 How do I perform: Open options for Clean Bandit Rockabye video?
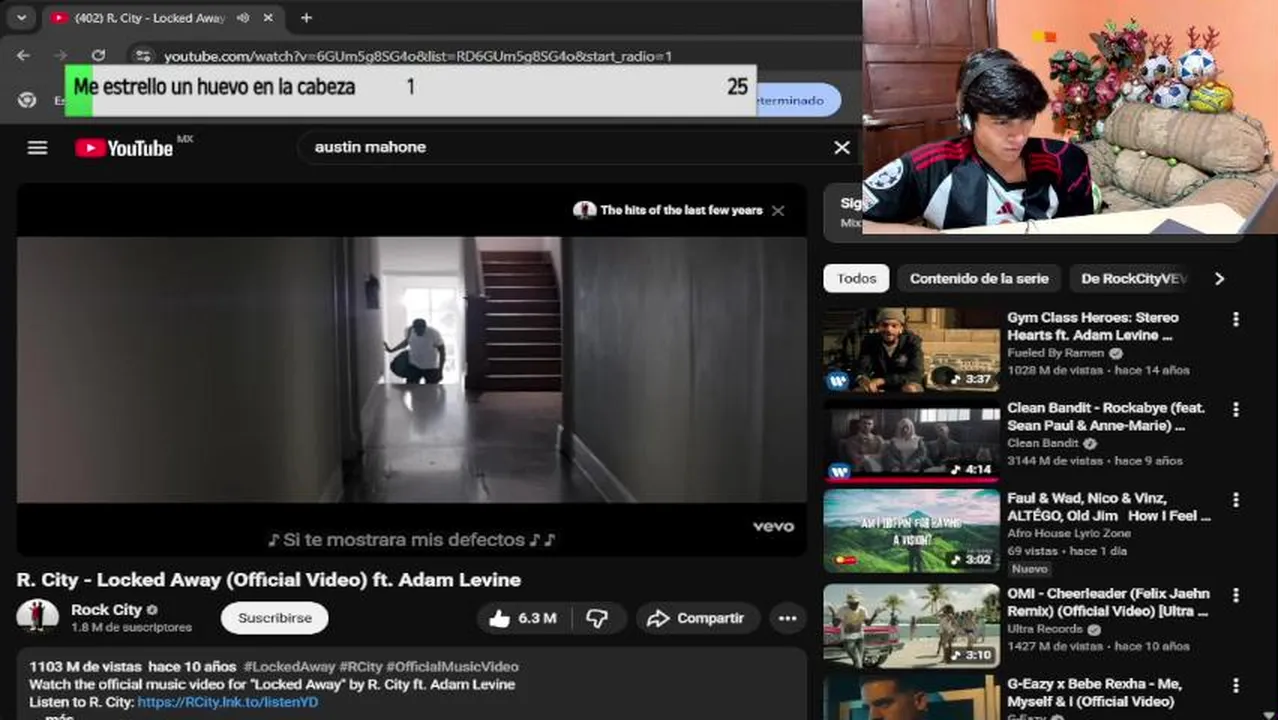(1236, 409)
